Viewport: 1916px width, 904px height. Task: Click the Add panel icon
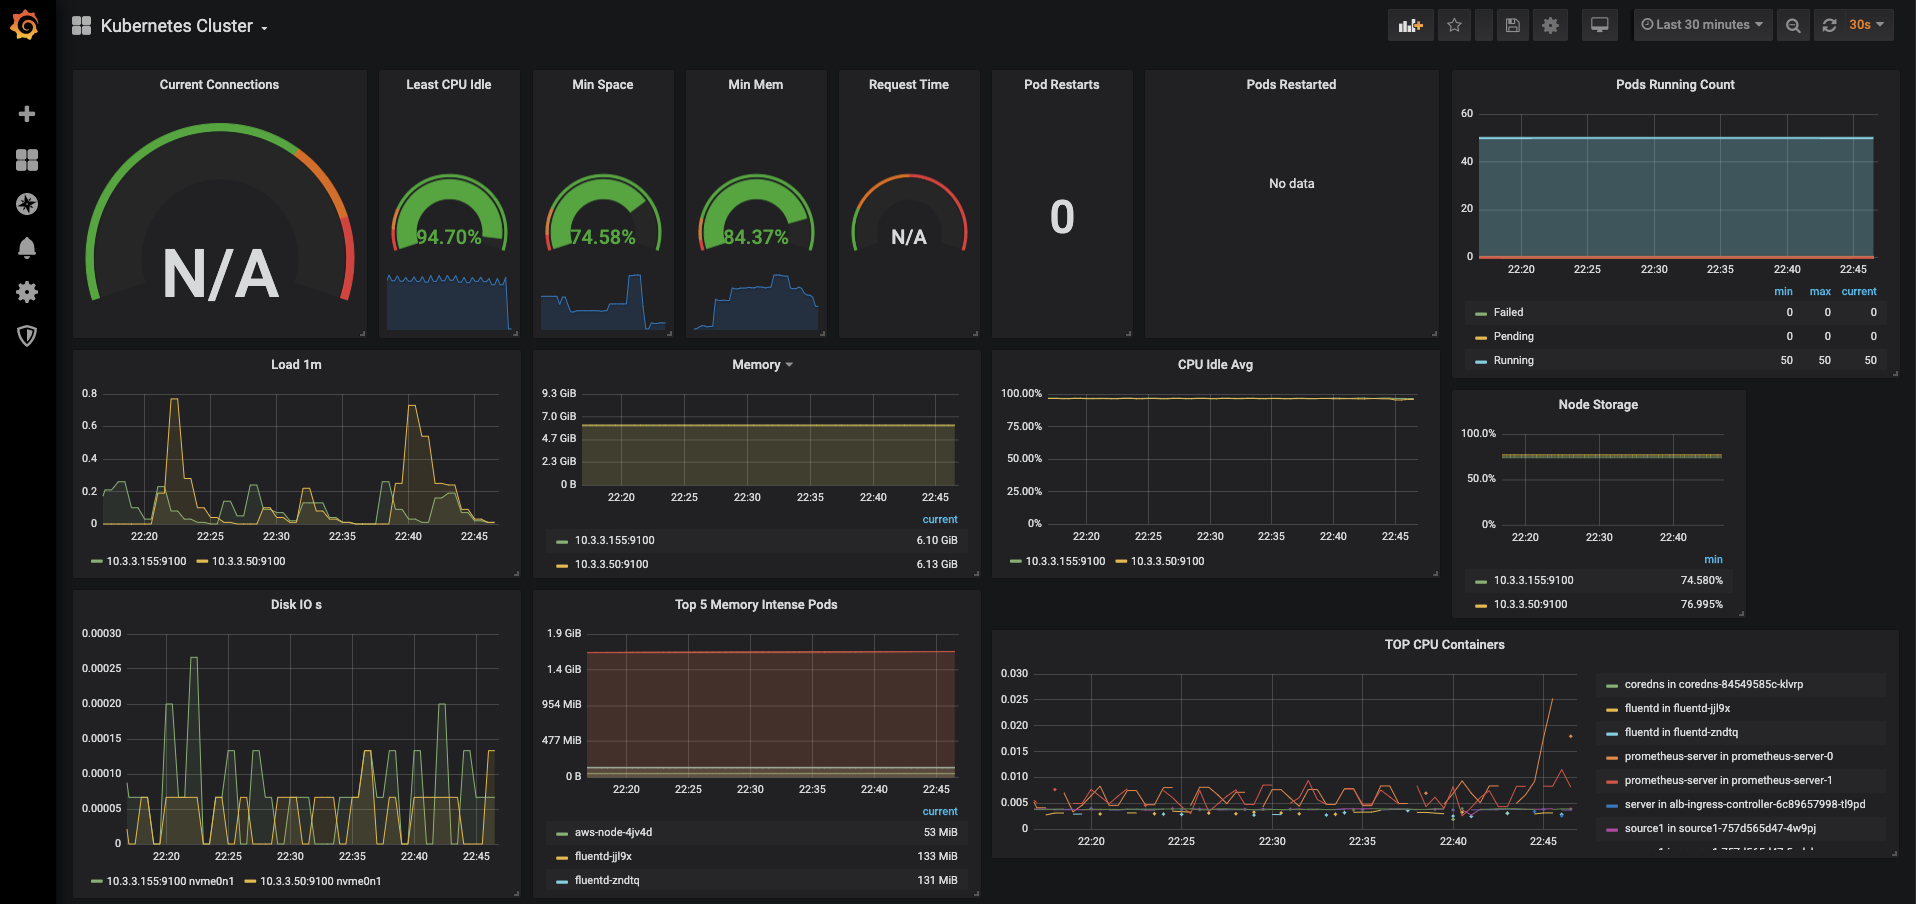point(1410,25)
